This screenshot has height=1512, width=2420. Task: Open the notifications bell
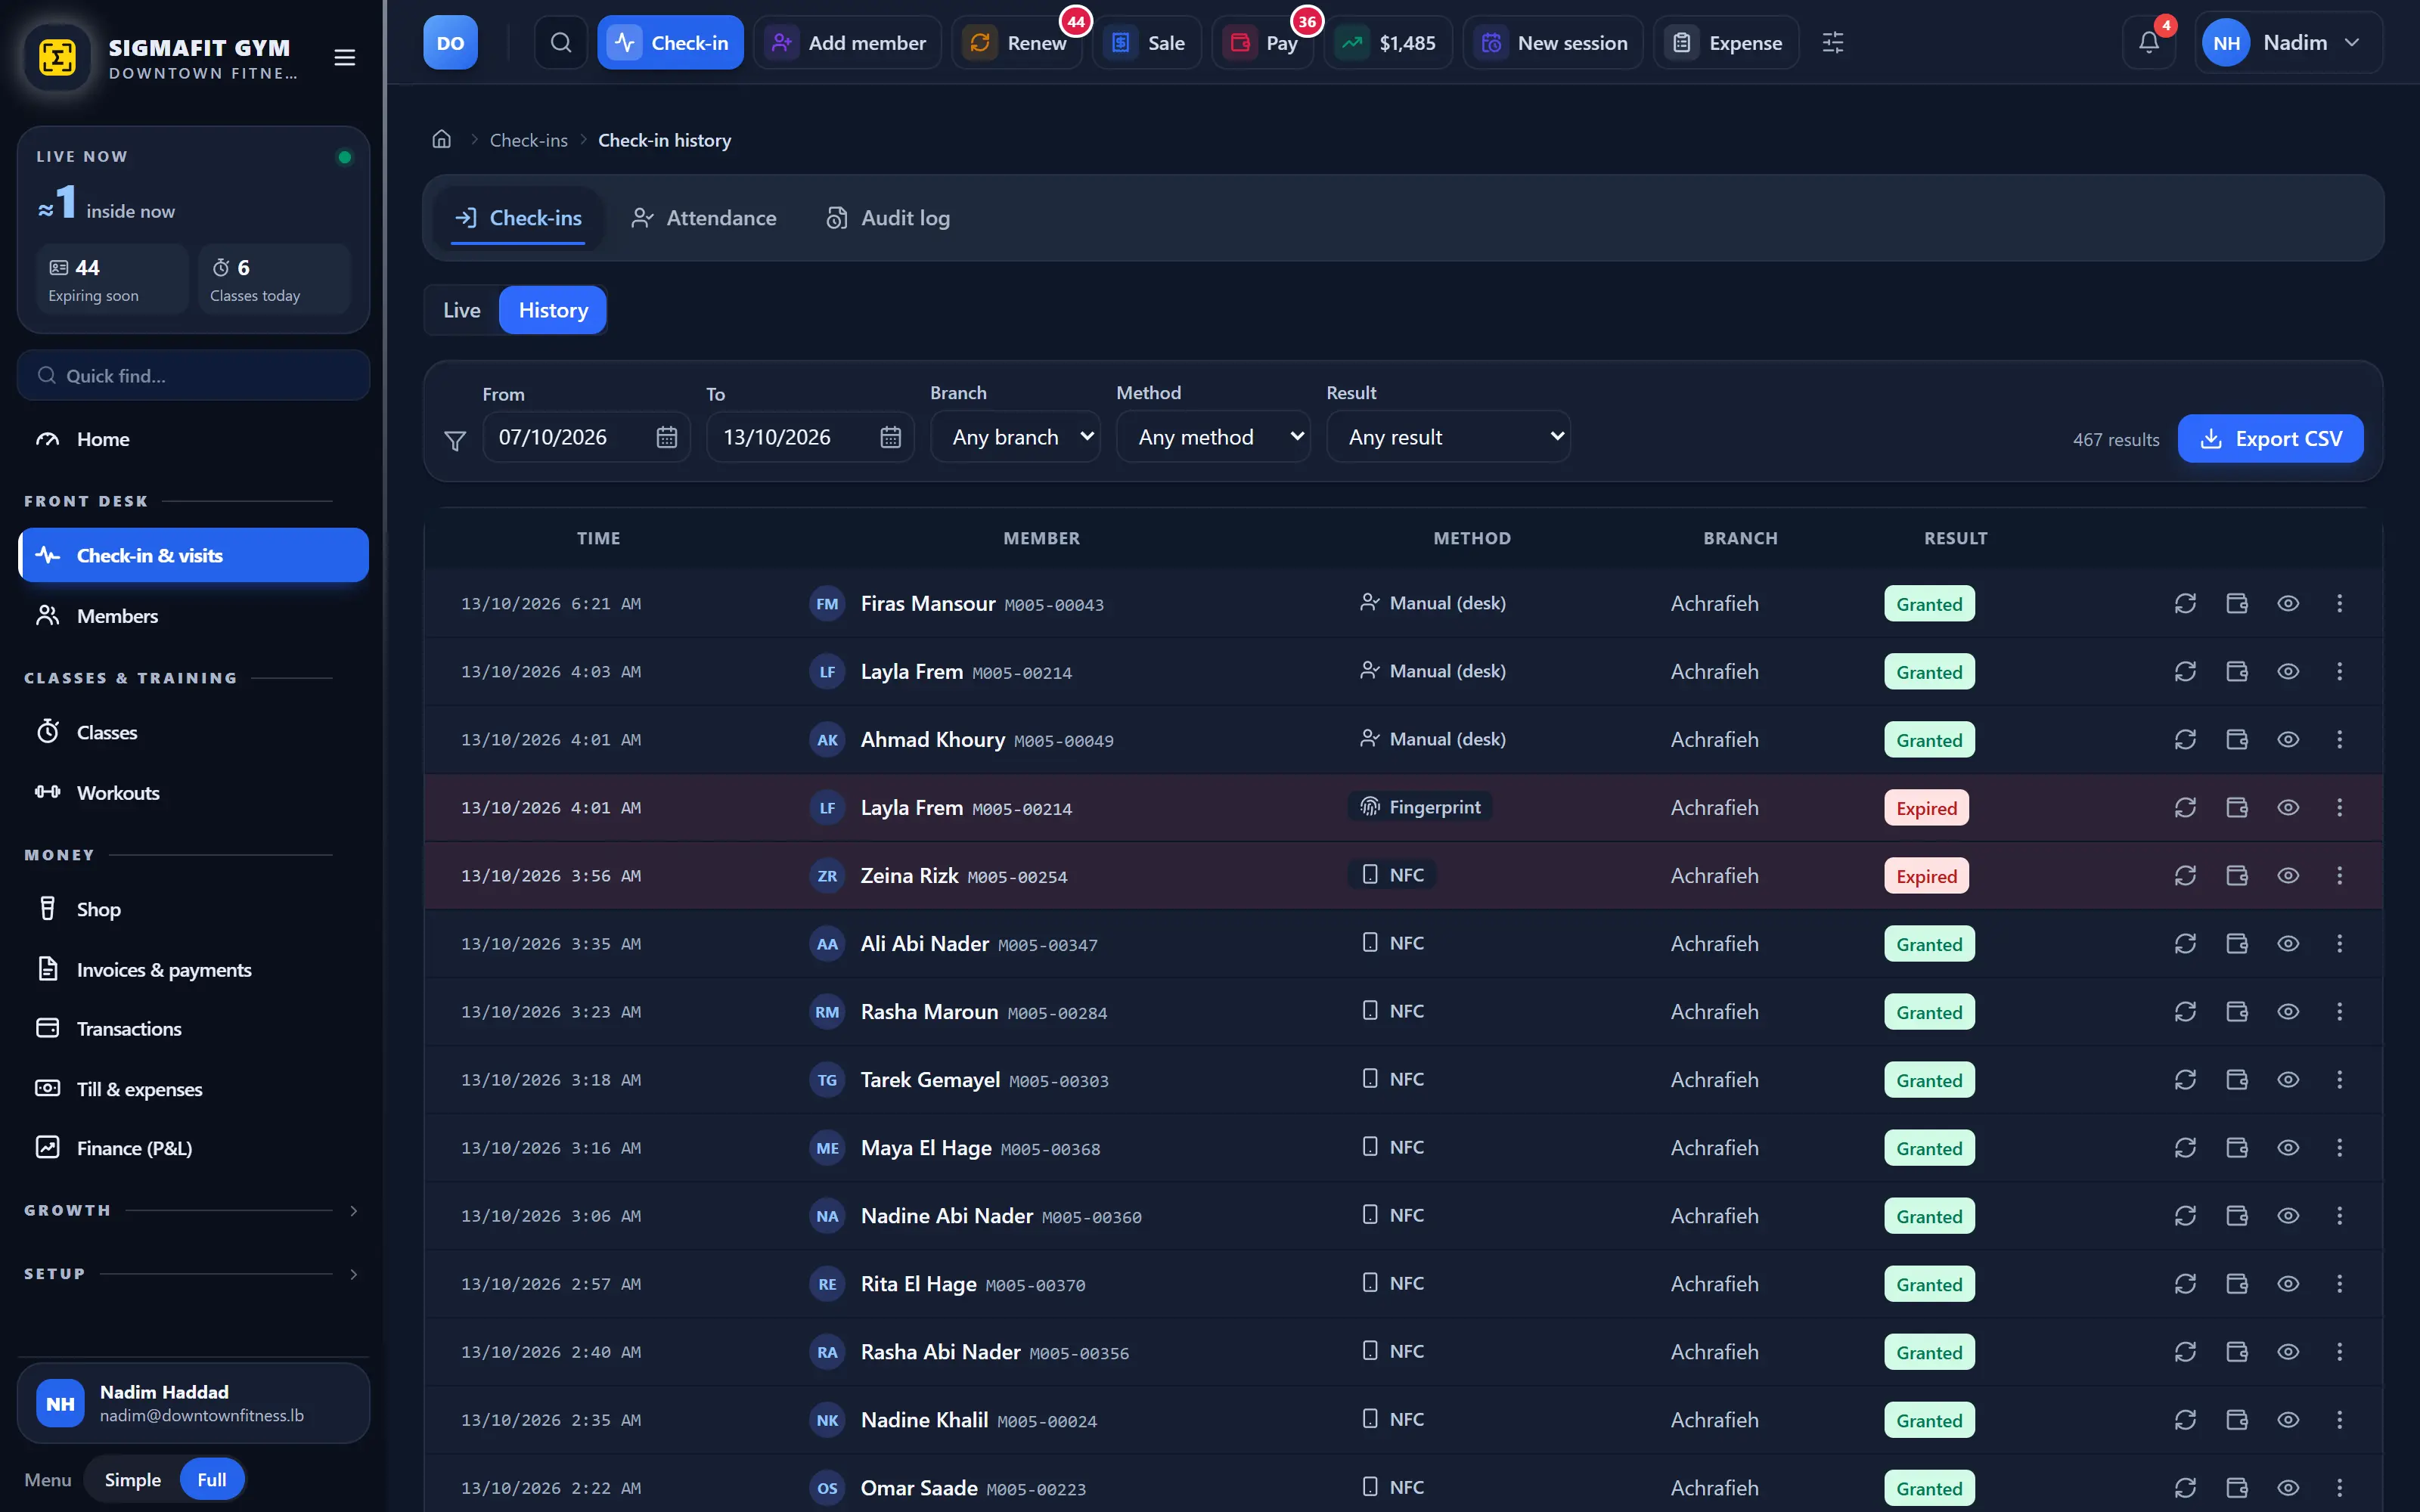point(2149,42)
